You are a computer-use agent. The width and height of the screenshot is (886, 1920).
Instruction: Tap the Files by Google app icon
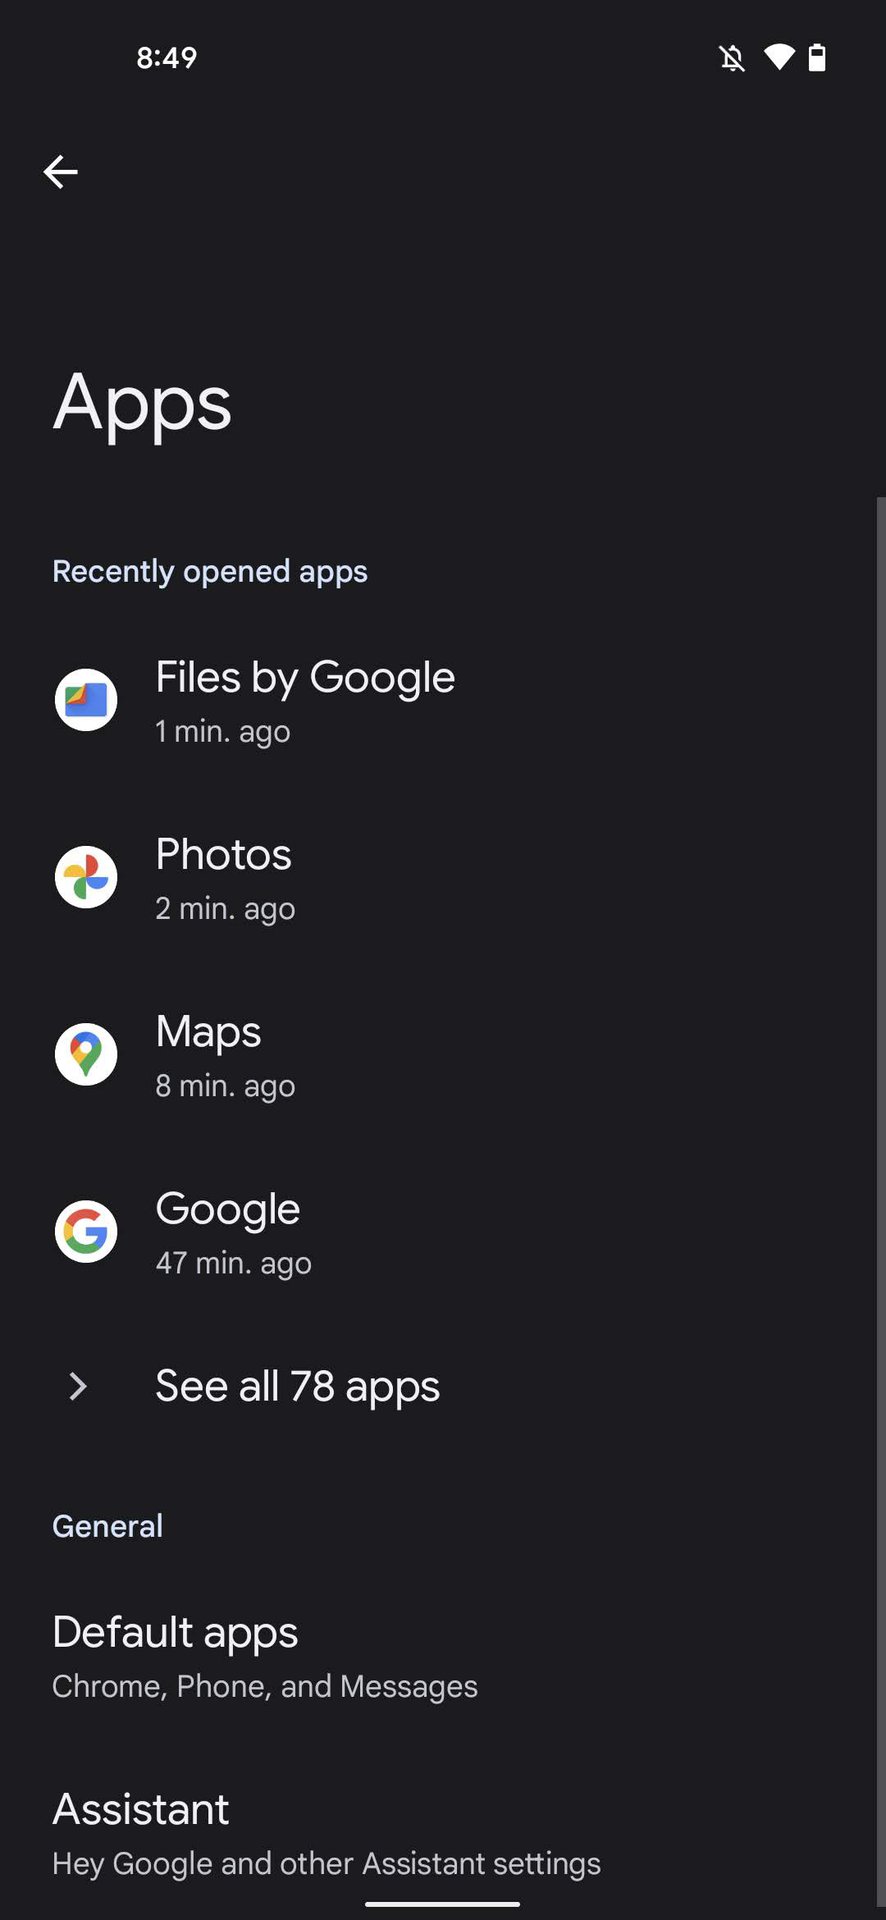pos(86,700)
